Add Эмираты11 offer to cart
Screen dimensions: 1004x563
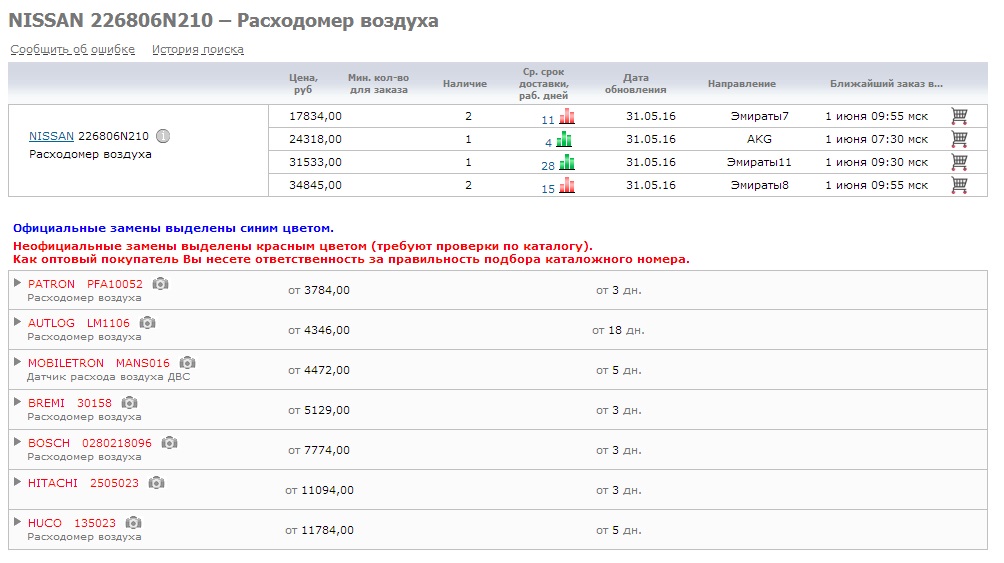pos(959,162)
